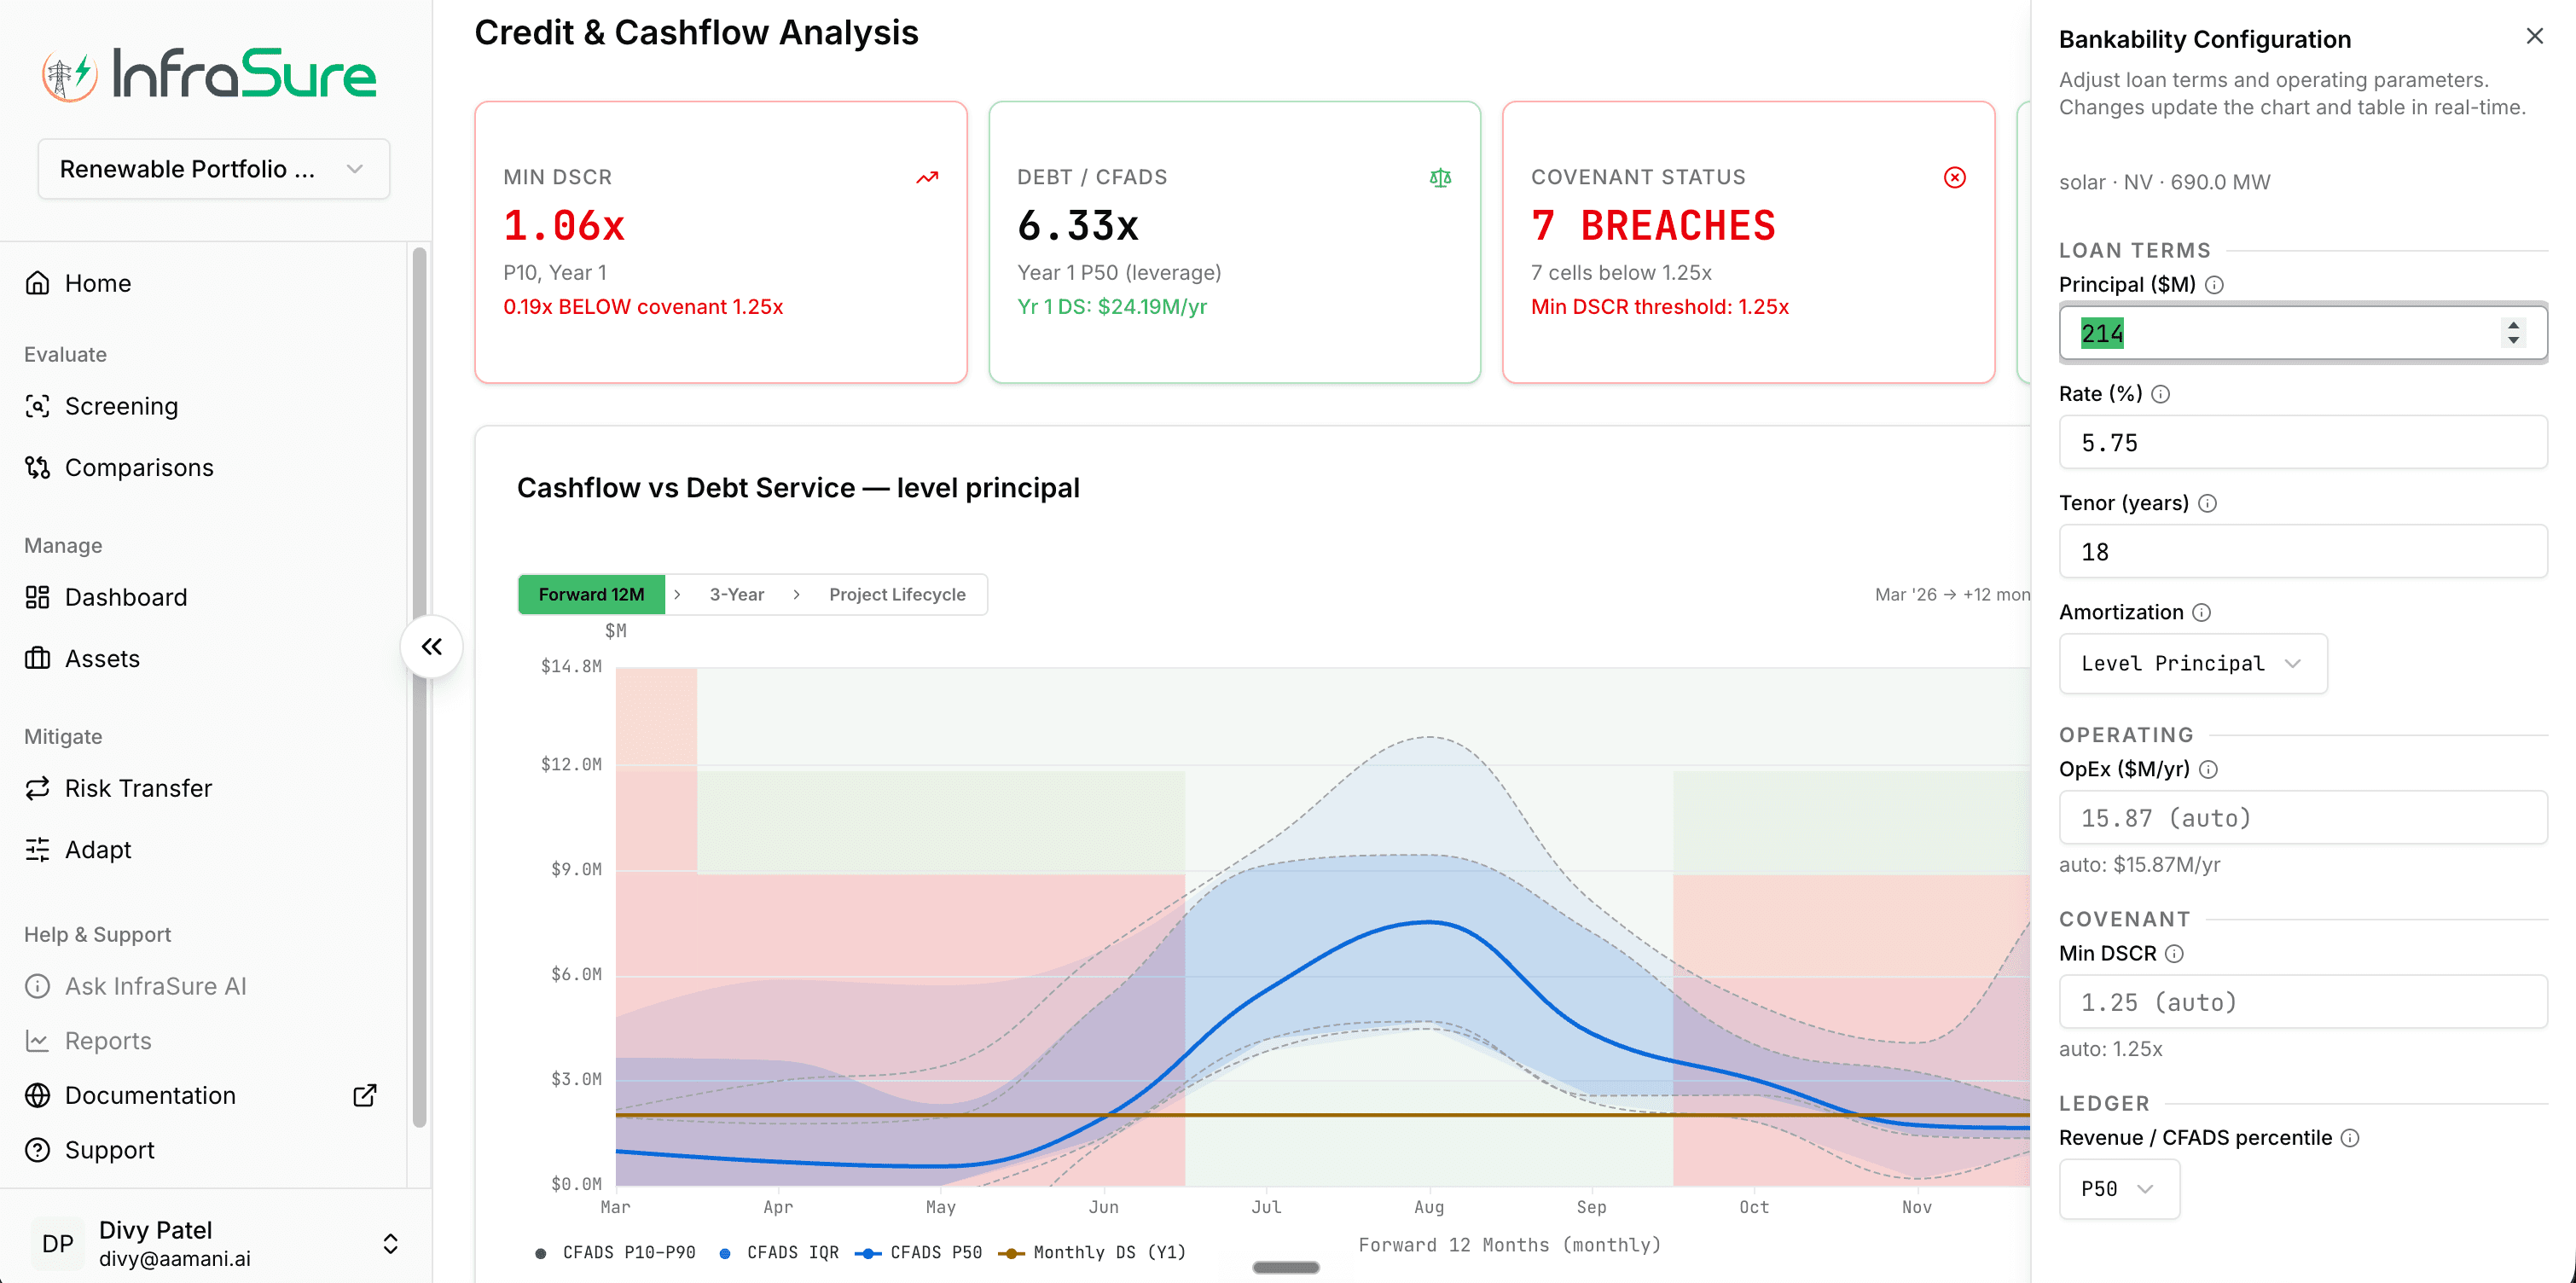Toggle Monthly DS (Y1) legend series

pos(1093,1252)
